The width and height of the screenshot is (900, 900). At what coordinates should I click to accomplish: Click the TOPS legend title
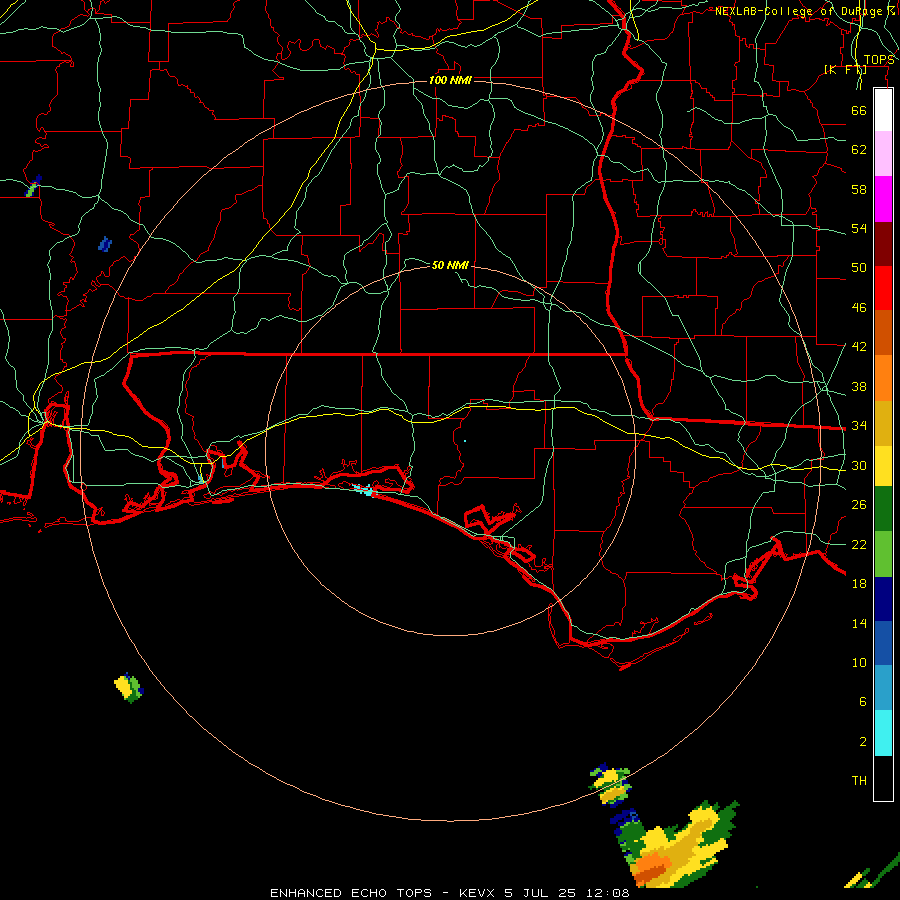click(x=879, y=60)
